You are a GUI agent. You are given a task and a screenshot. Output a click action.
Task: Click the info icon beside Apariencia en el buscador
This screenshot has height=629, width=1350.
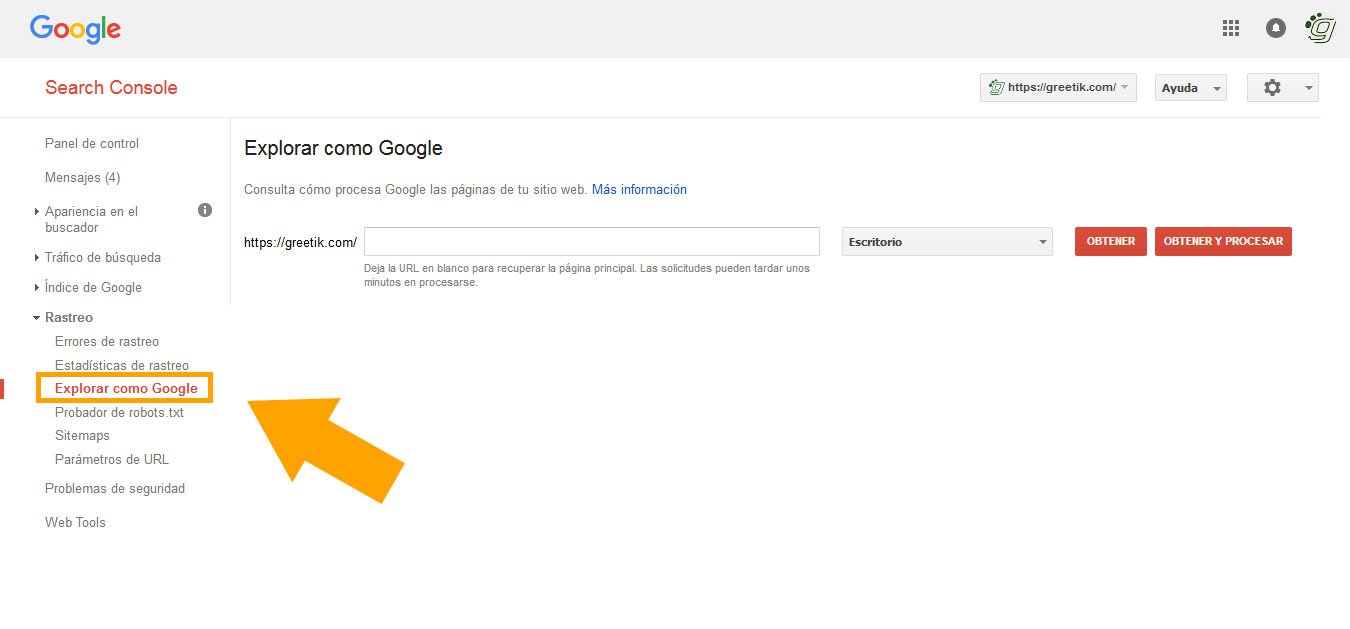(205, 210)
